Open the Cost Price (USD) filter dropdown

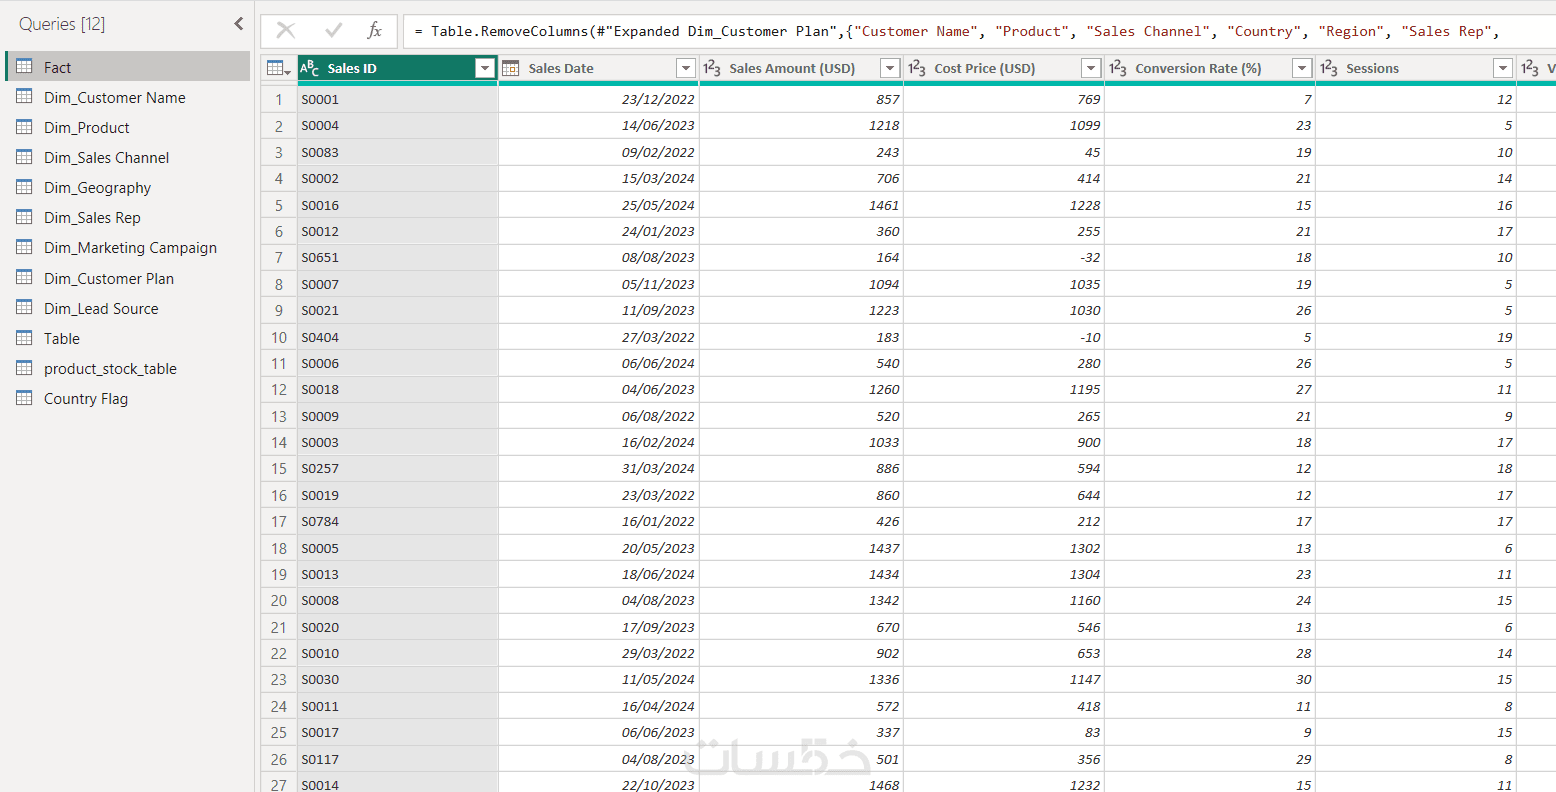coord(1091,68)
